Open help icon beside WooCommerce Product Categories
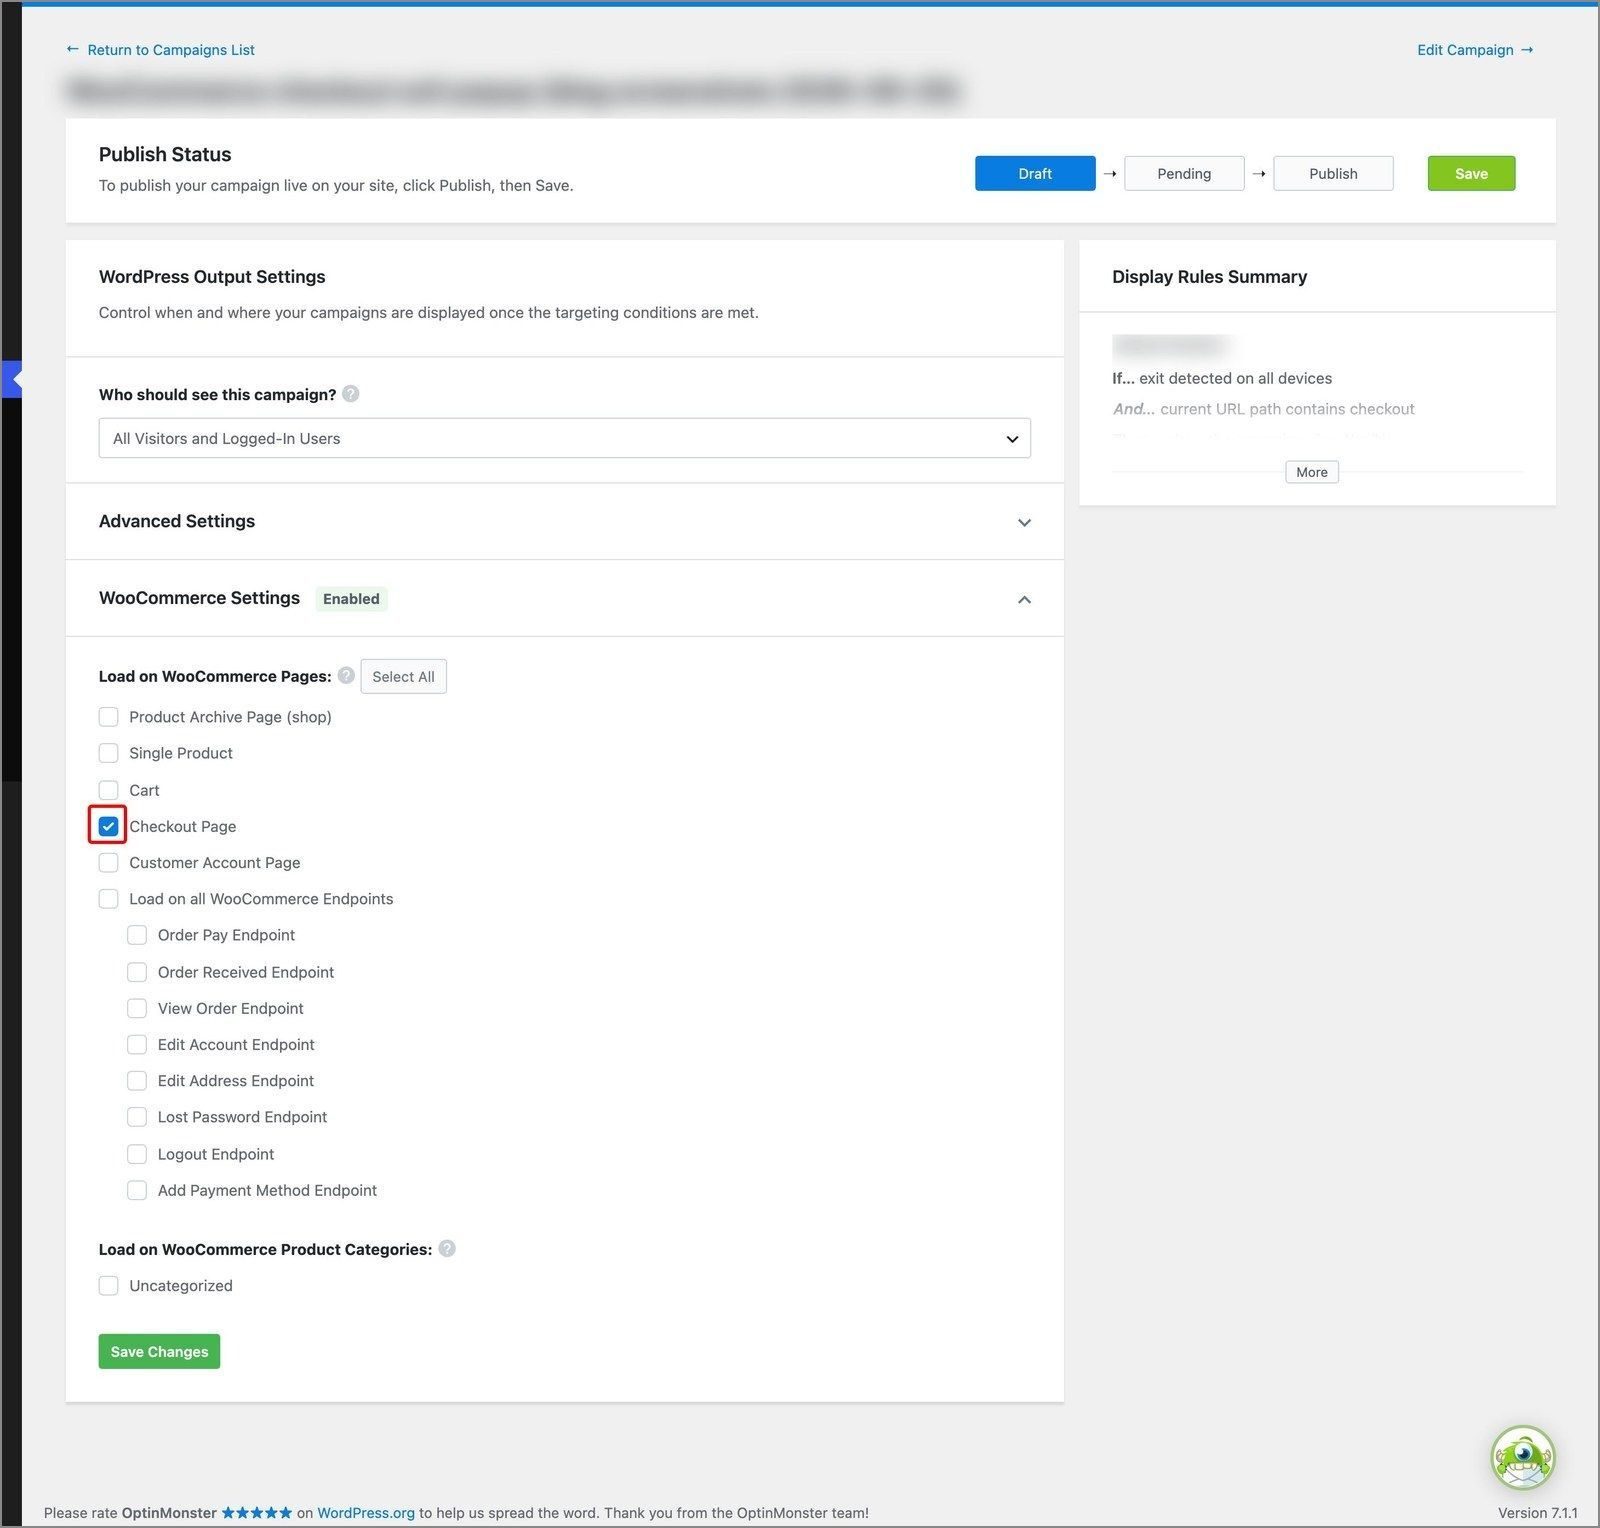The image size is (1600, 1528). [447, 1248]
